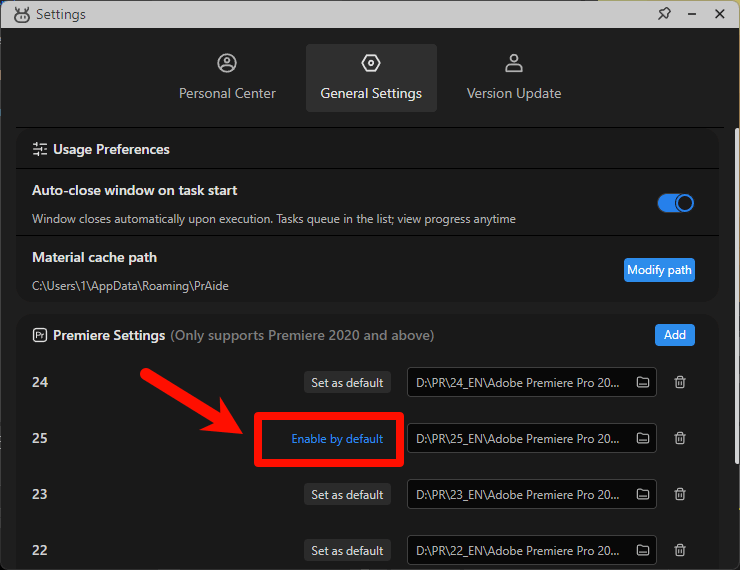
Task: Click the Usage Preferences sliders icon
Action: point(40,149)
